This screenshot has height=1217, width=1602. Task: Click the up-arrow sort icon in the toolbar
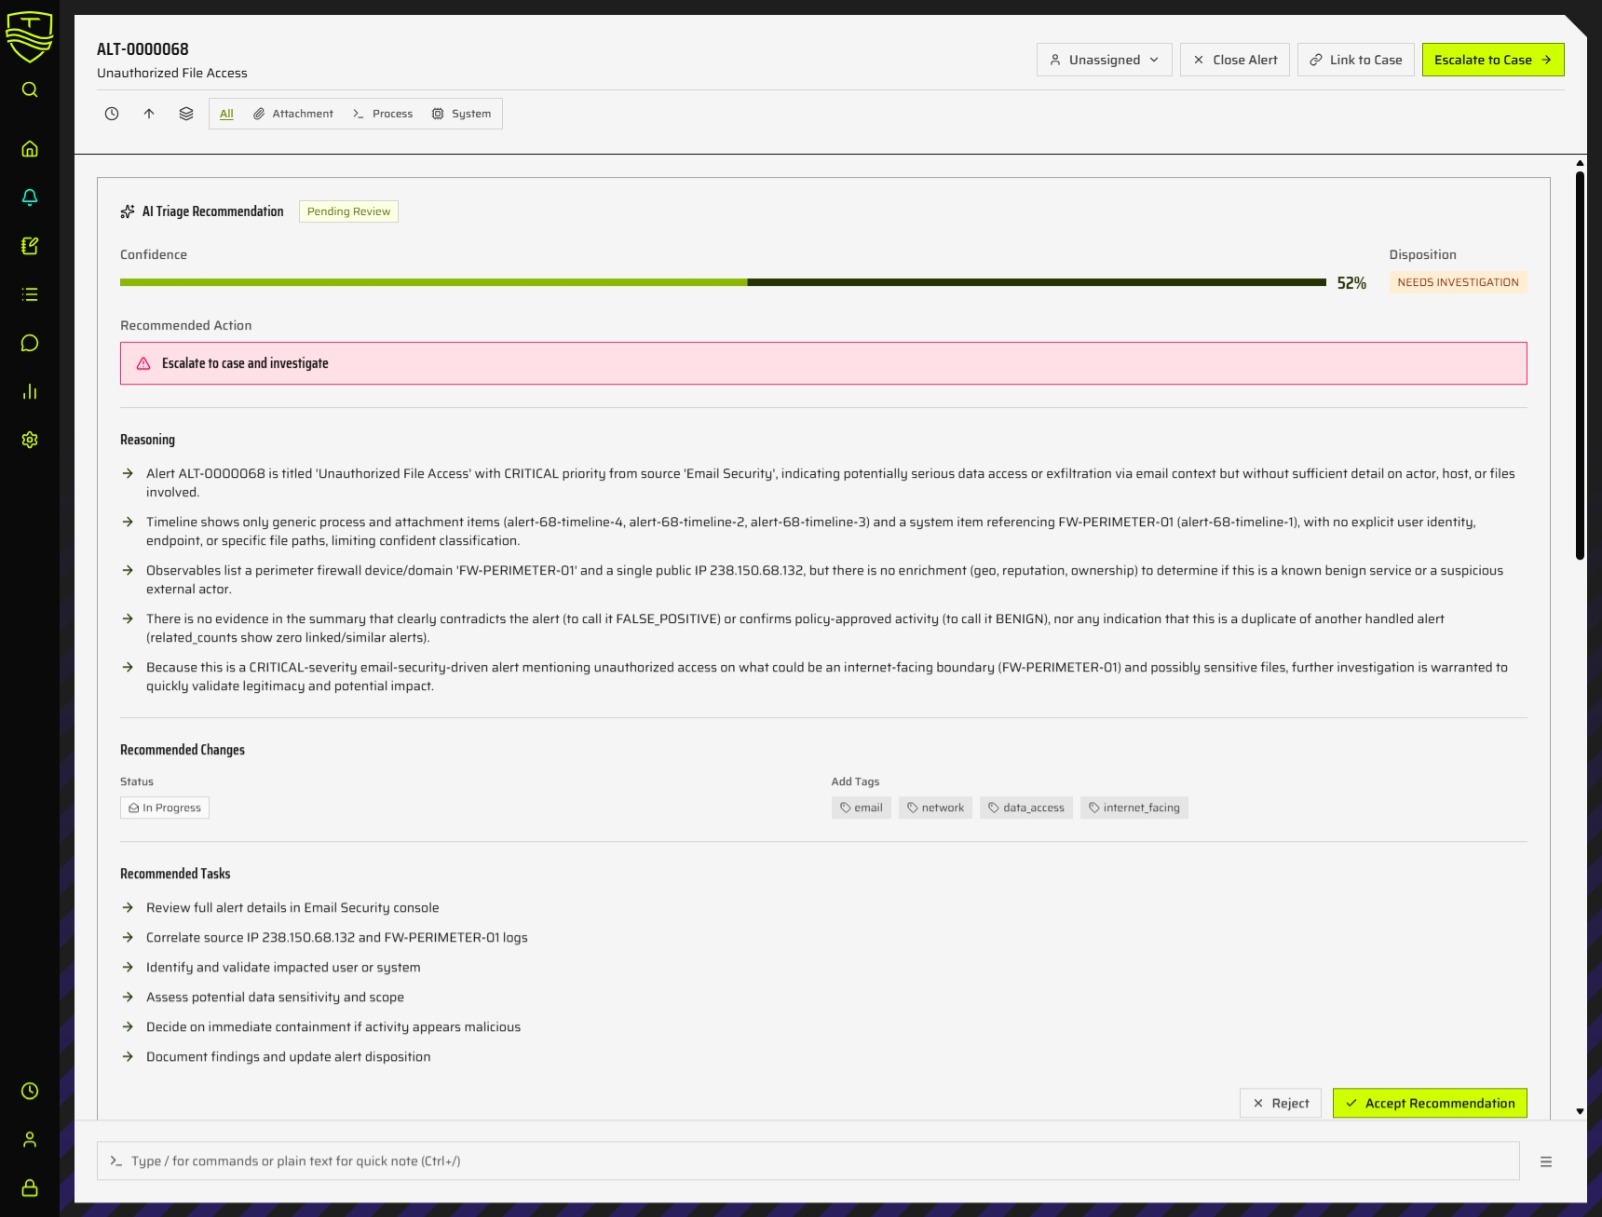[x=149, y=114]
